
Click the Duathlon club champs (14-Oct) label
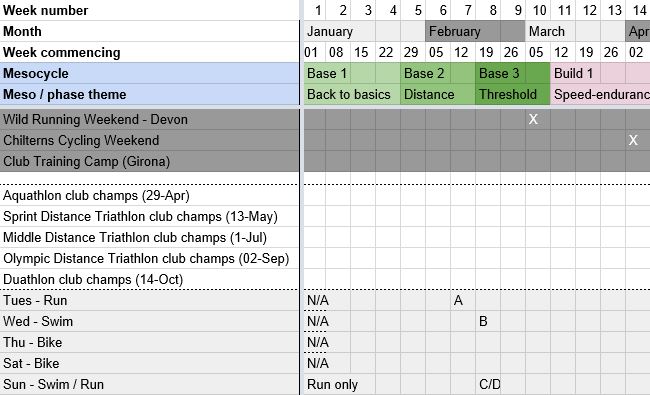coord(93,279)
